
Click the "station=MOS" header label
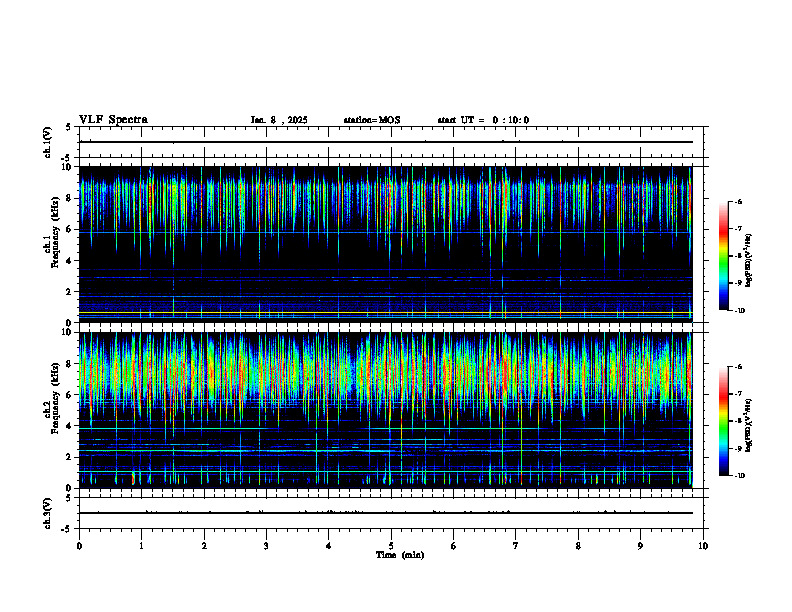click(x=372, y=120)
